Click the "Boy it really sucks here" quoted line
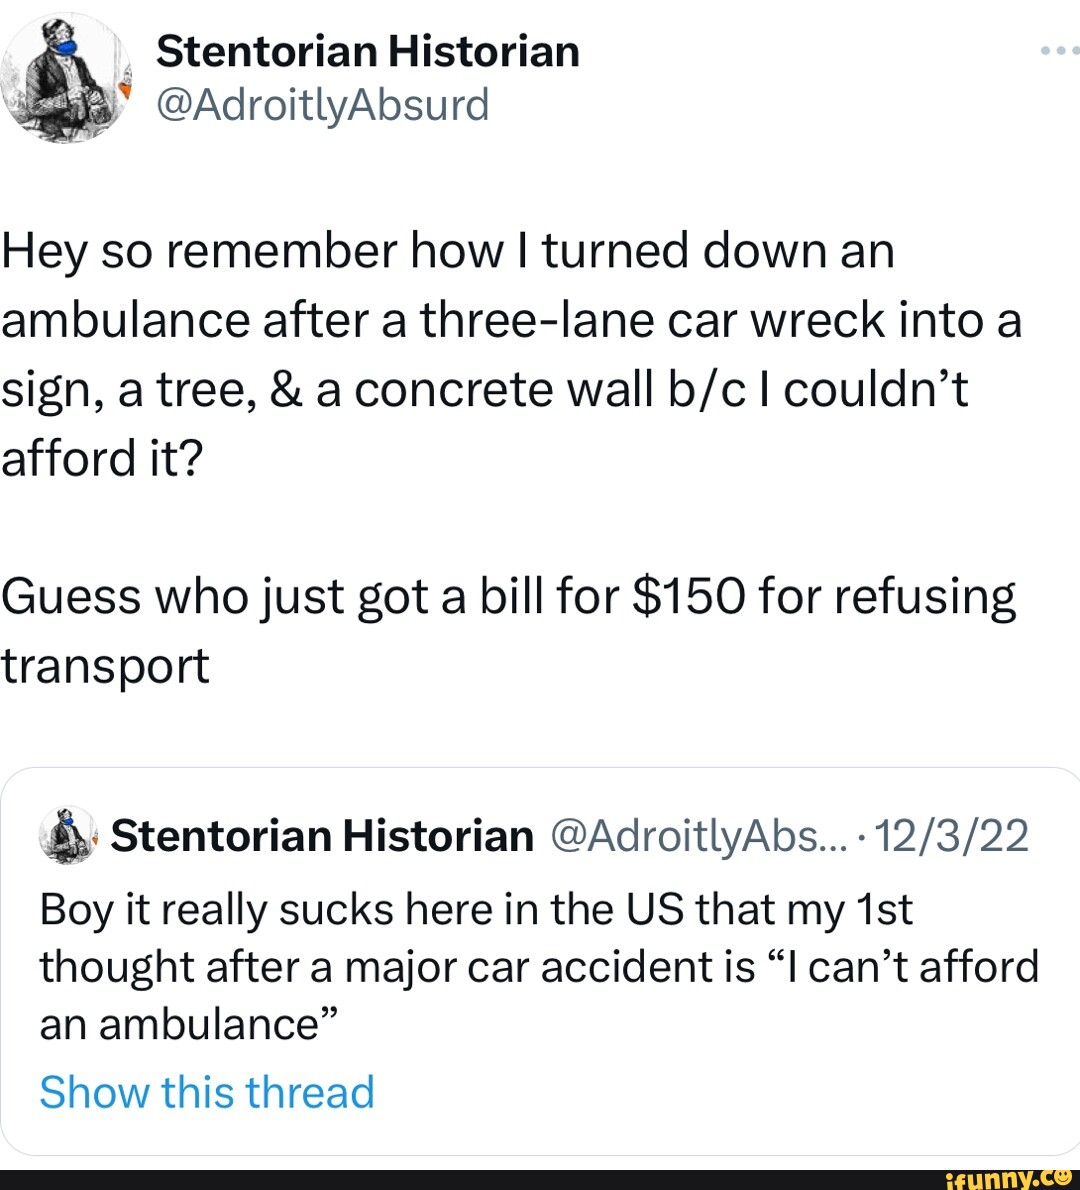The height and width of the screenshot is (1190, 1080). [x=476, y=910]
